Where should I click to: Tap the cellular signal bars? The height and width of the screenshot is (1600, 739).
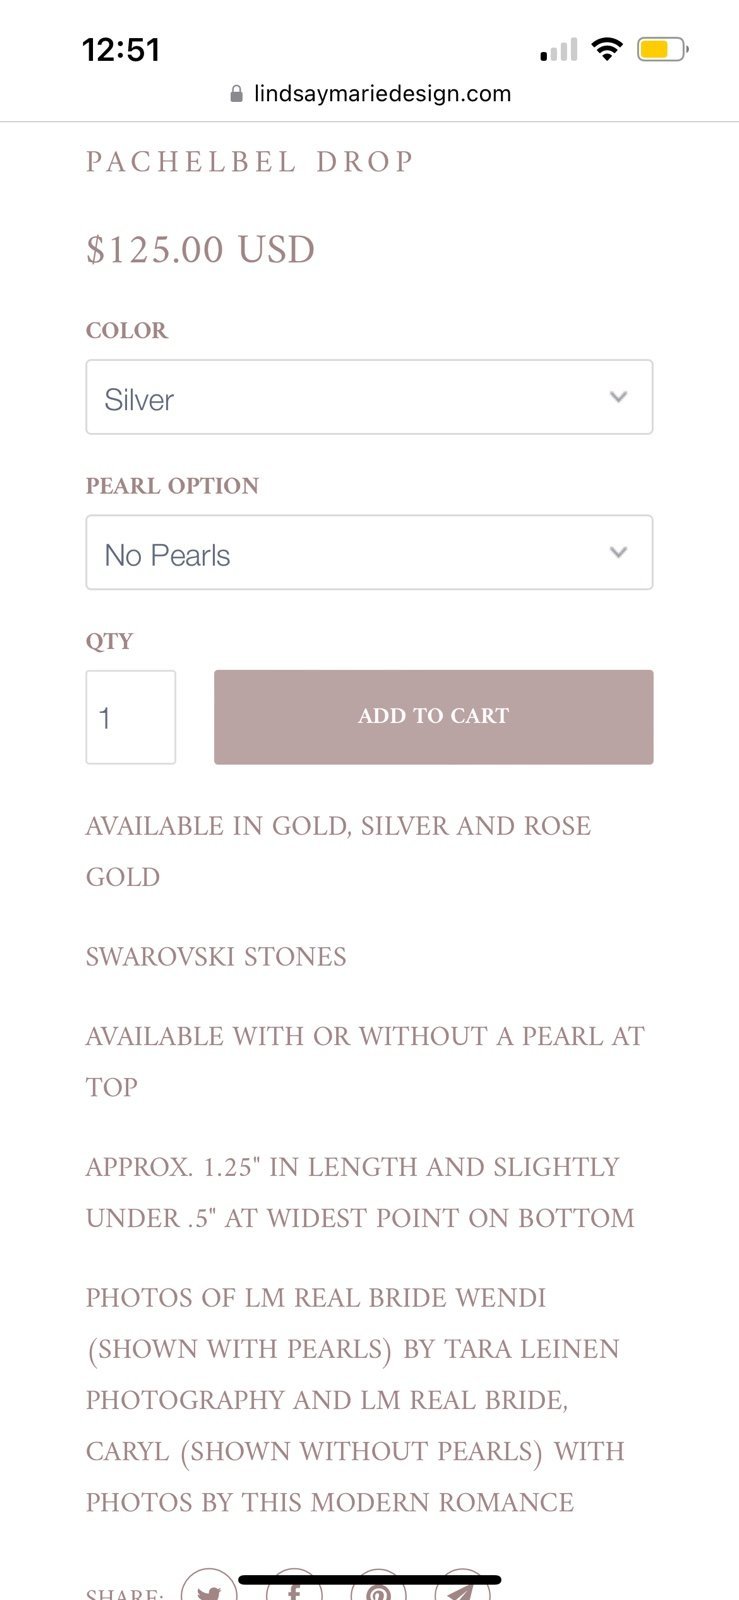(x=559, y=50)
